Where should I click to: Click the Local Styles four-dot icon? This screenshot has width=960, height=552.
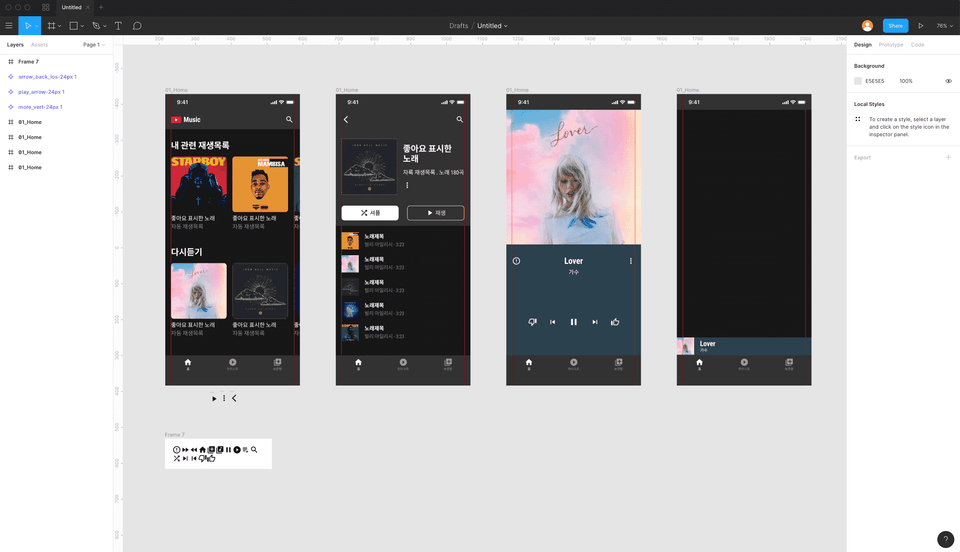coord(858,119)
